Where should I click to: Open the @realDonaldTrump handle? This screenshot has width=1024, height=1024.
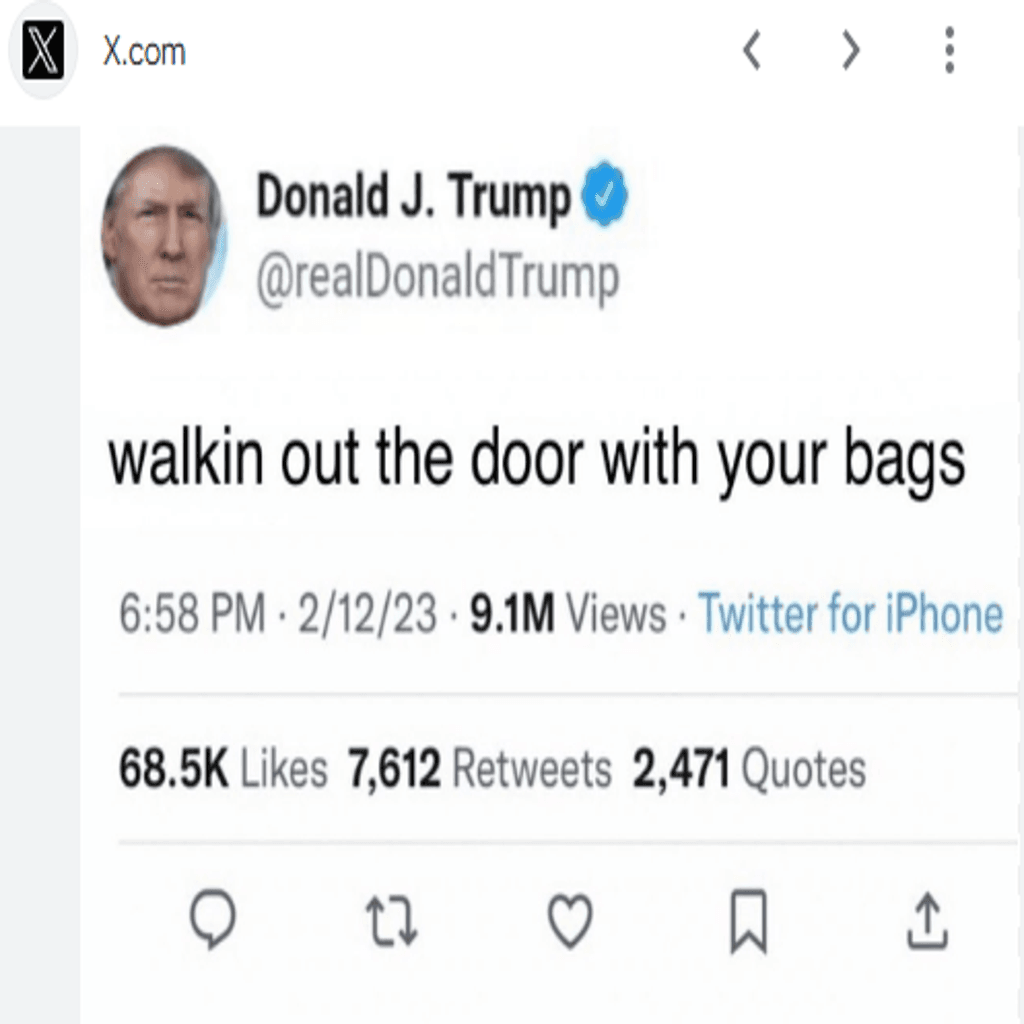click(x=438, y=279)
